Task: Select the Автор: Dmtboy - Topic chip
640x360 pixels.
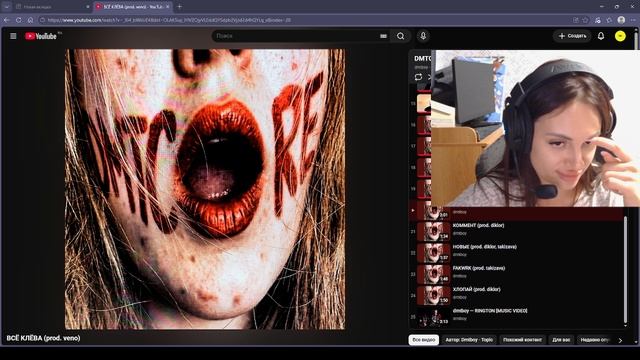Action: coord(469,340)
